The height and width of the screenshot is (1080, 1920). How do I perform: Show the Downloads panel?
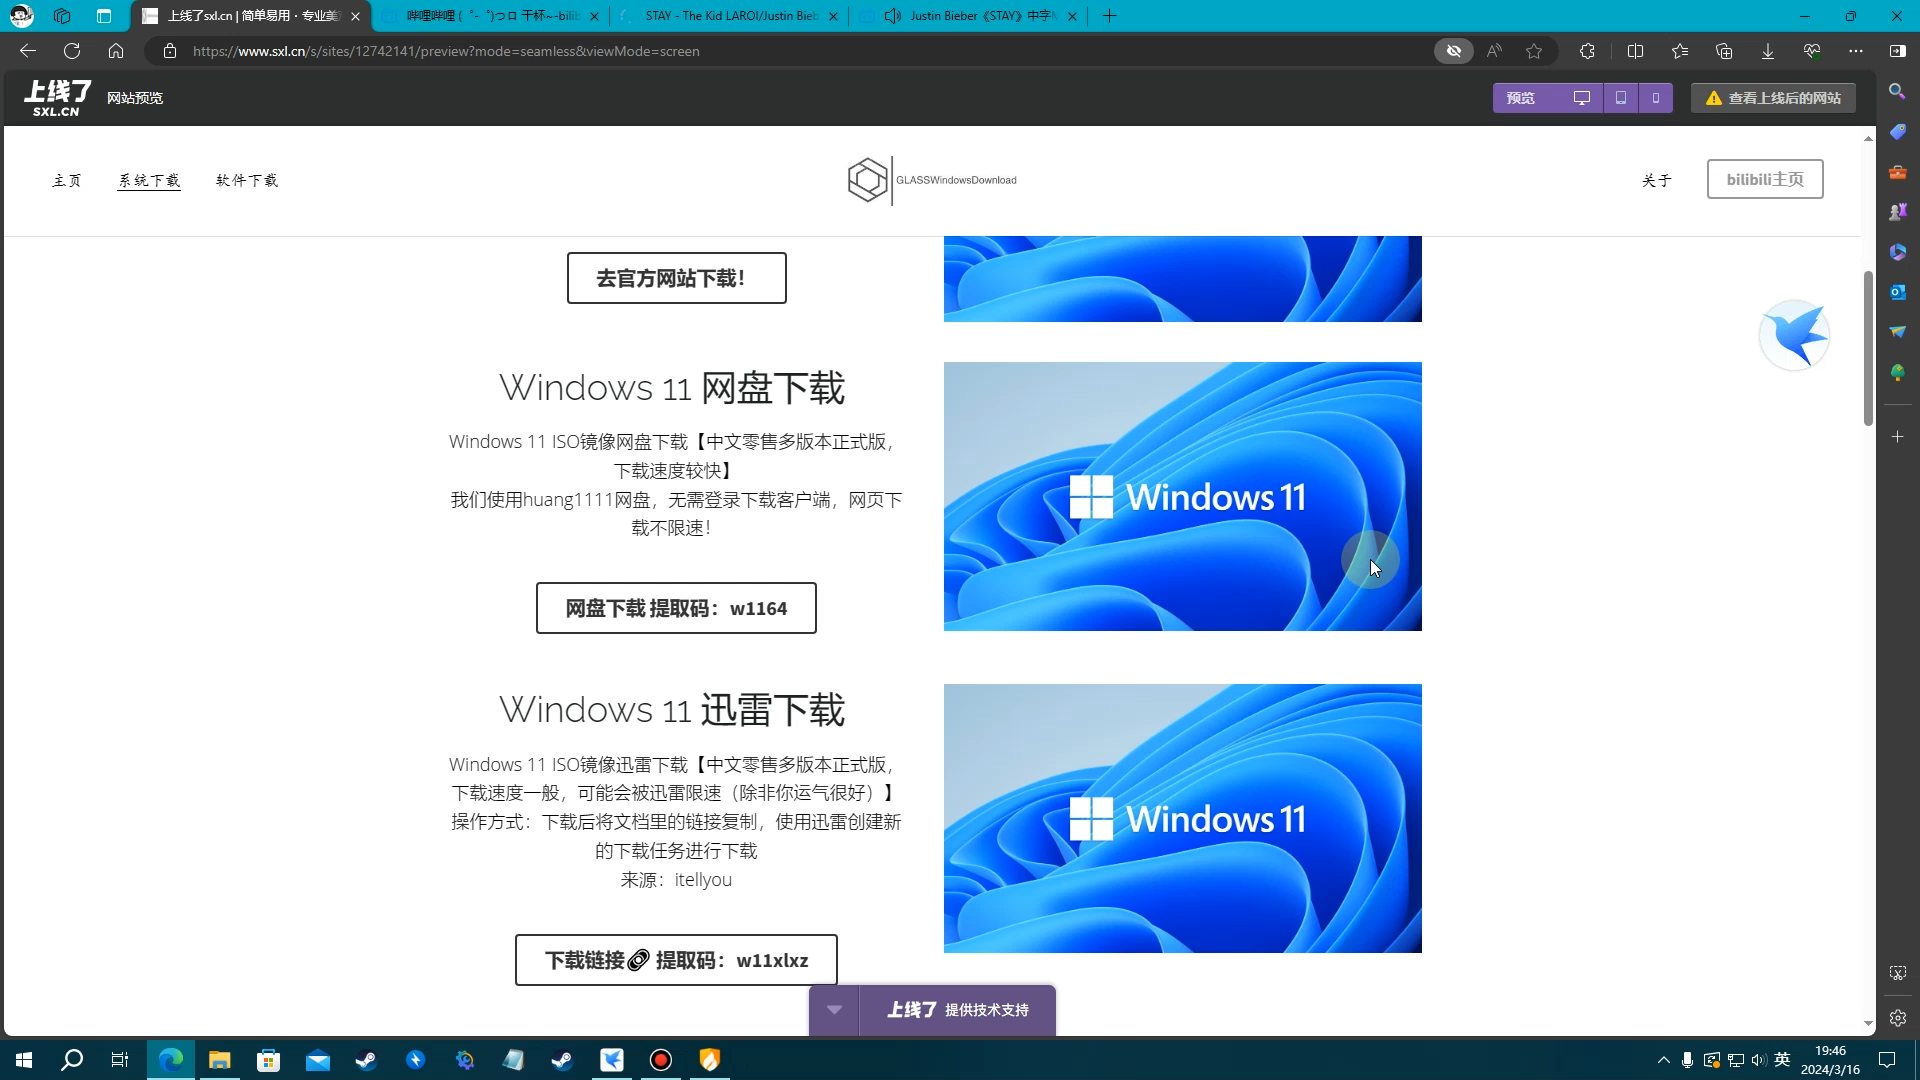pyautogui.click(x=1768, y=51)
